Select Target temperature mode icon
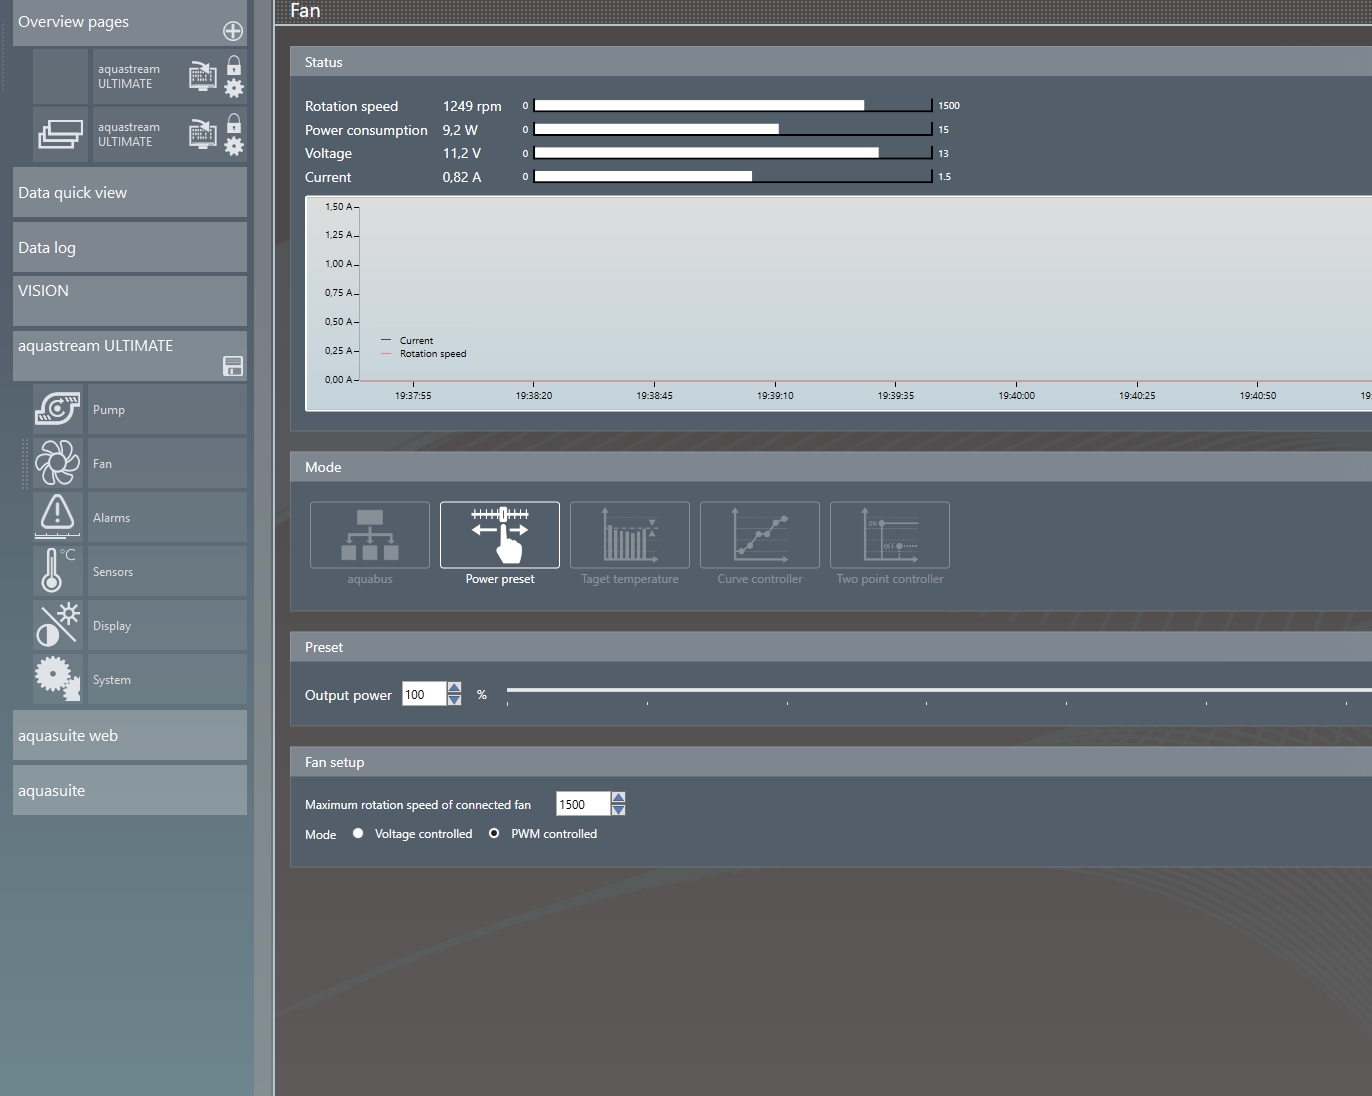The height and width of the screenshot is (1096, 1372). [x=630, y=535]
